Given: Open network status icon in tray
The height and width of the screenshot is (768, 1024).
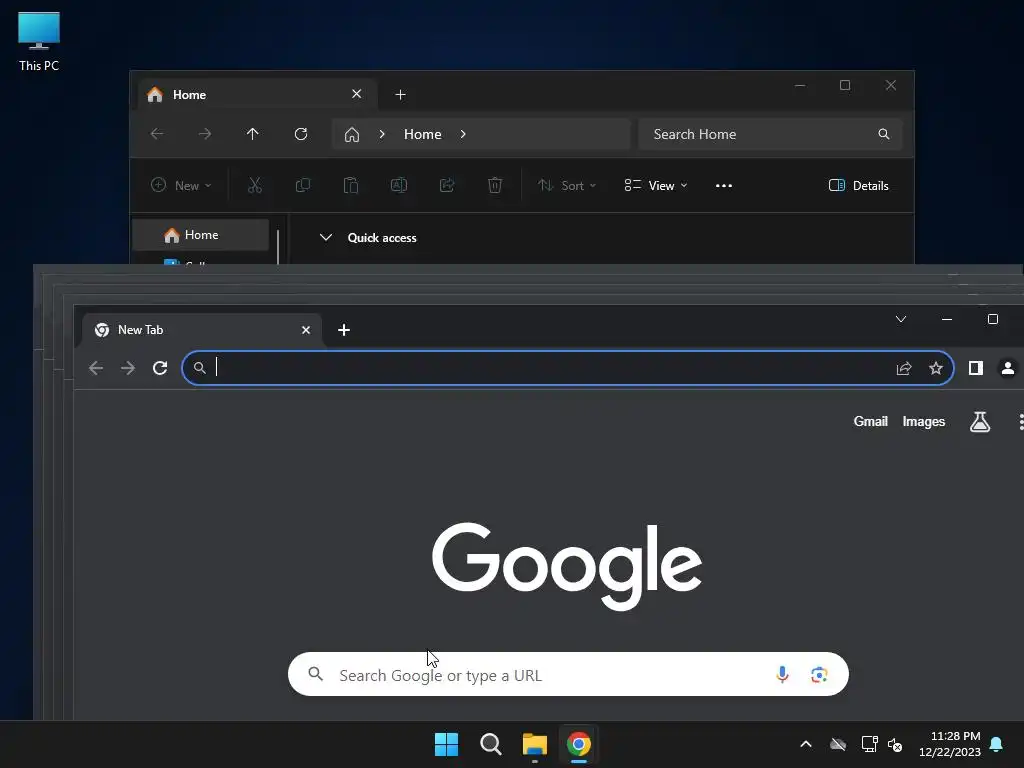Looking at the screenshot, I should pyautogui.click(x=869, y=744).
